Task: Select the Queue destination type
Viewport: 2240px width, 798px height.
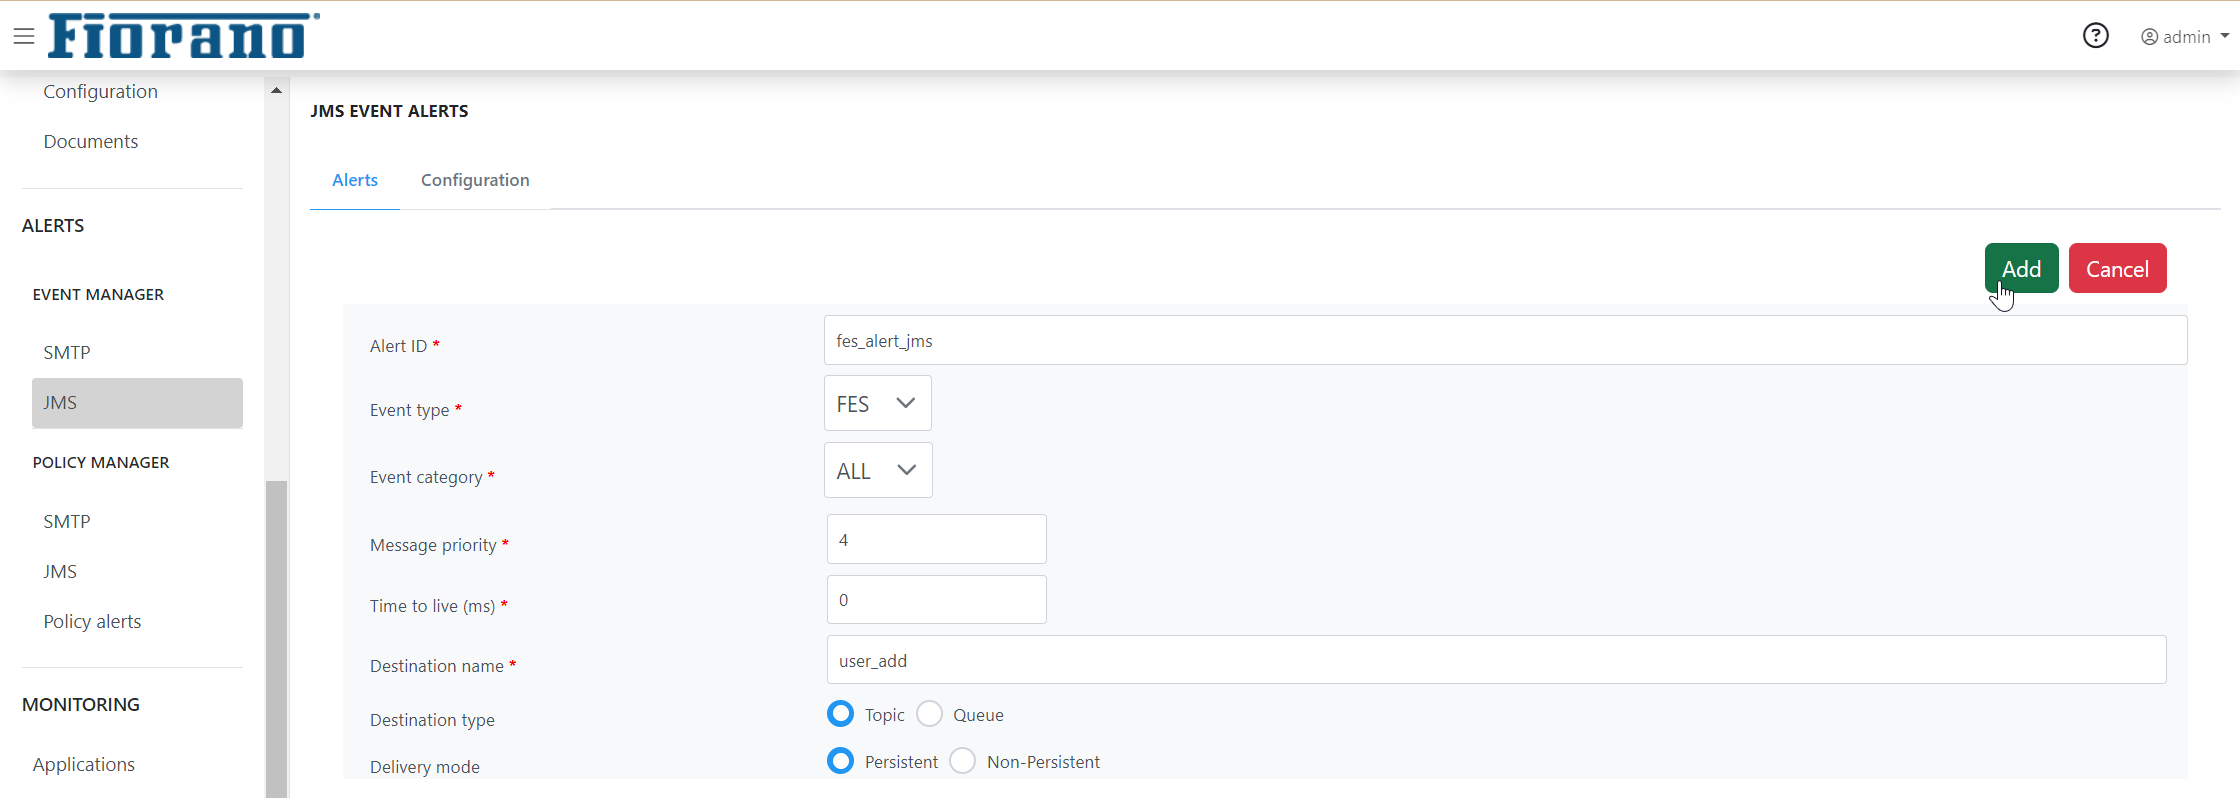Action: [x=930, y=714]
